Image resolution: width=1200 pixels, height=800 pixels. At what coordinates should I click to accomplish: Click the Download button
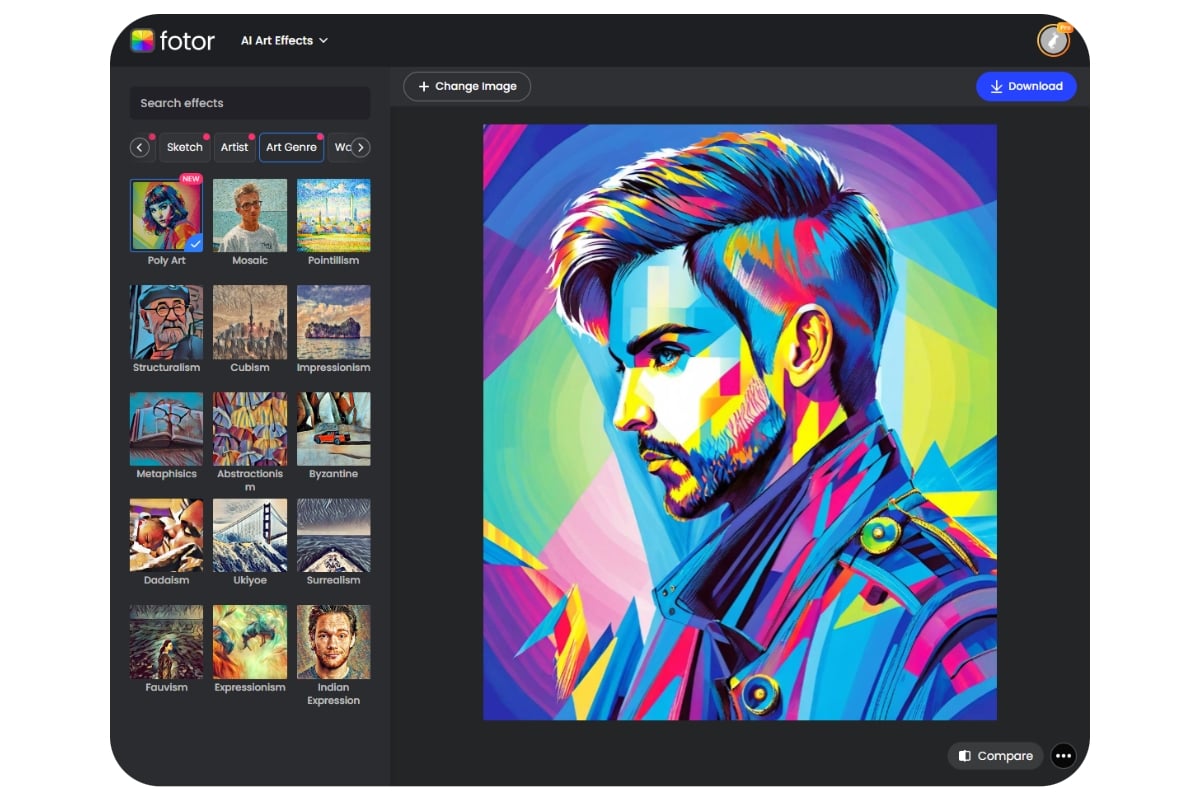pyautogui.click(x=1026, y=86)
